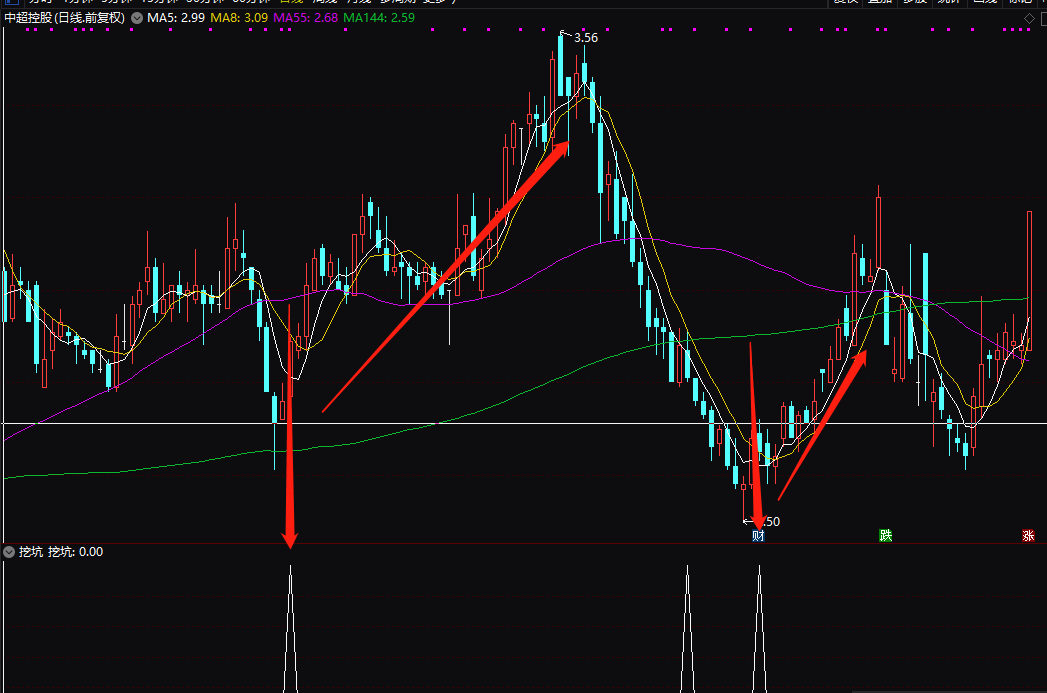Open the dropdown arrow beside the stock title
This screenshot has width=1047, height=693.
[x=137, y=18]
